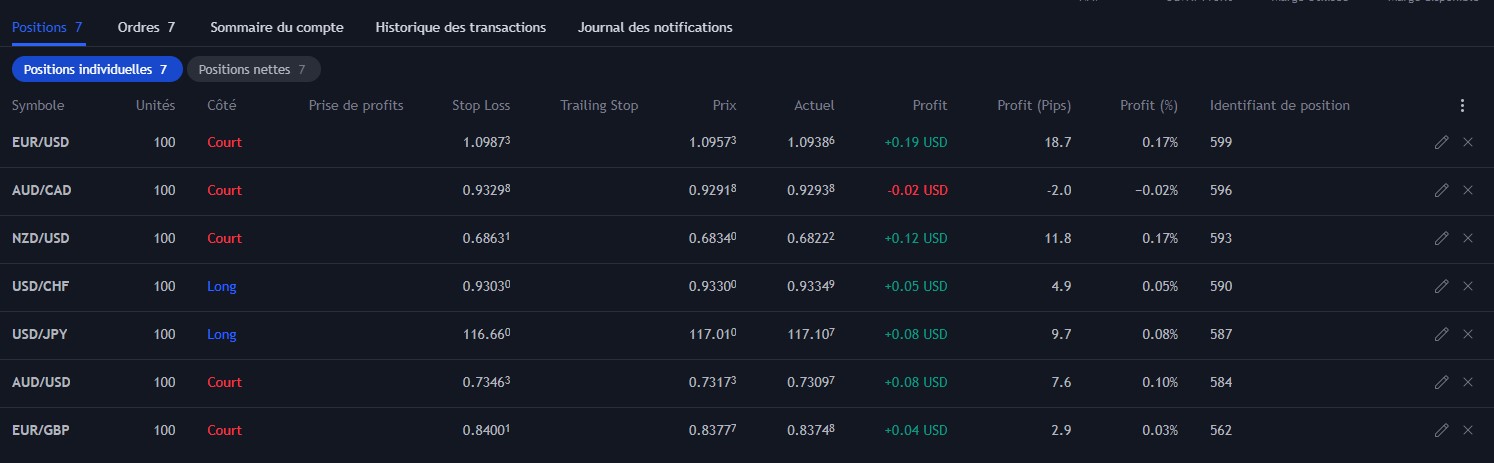Edit the AUD/CAD position

(1441, 190)
